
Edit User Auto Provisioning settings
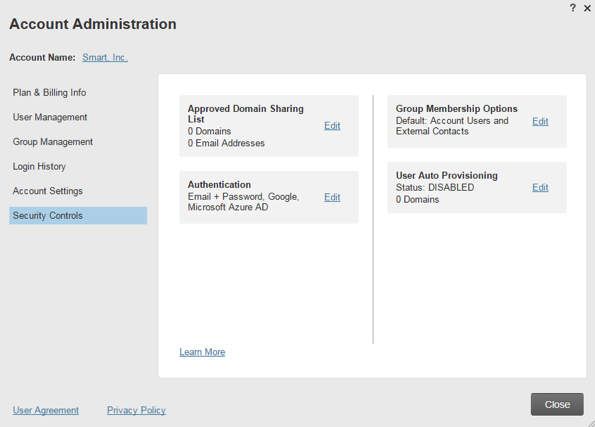(540, 188)
